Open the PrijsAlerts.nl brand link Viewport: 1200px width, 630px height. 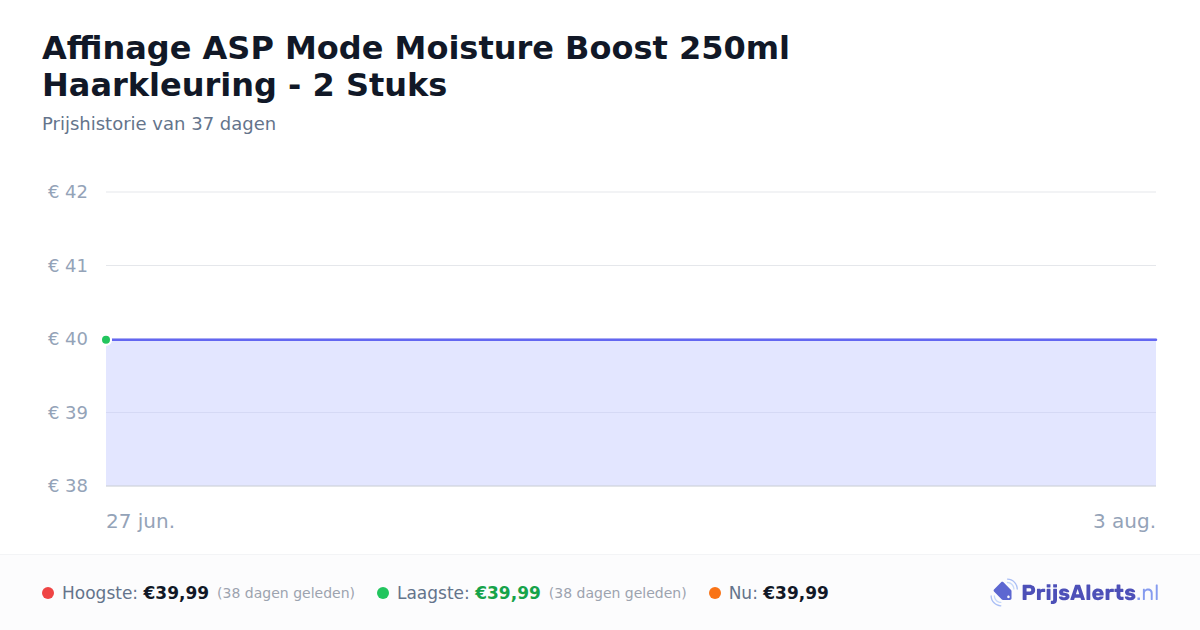pyautogui.click(x=1075, y=593)
